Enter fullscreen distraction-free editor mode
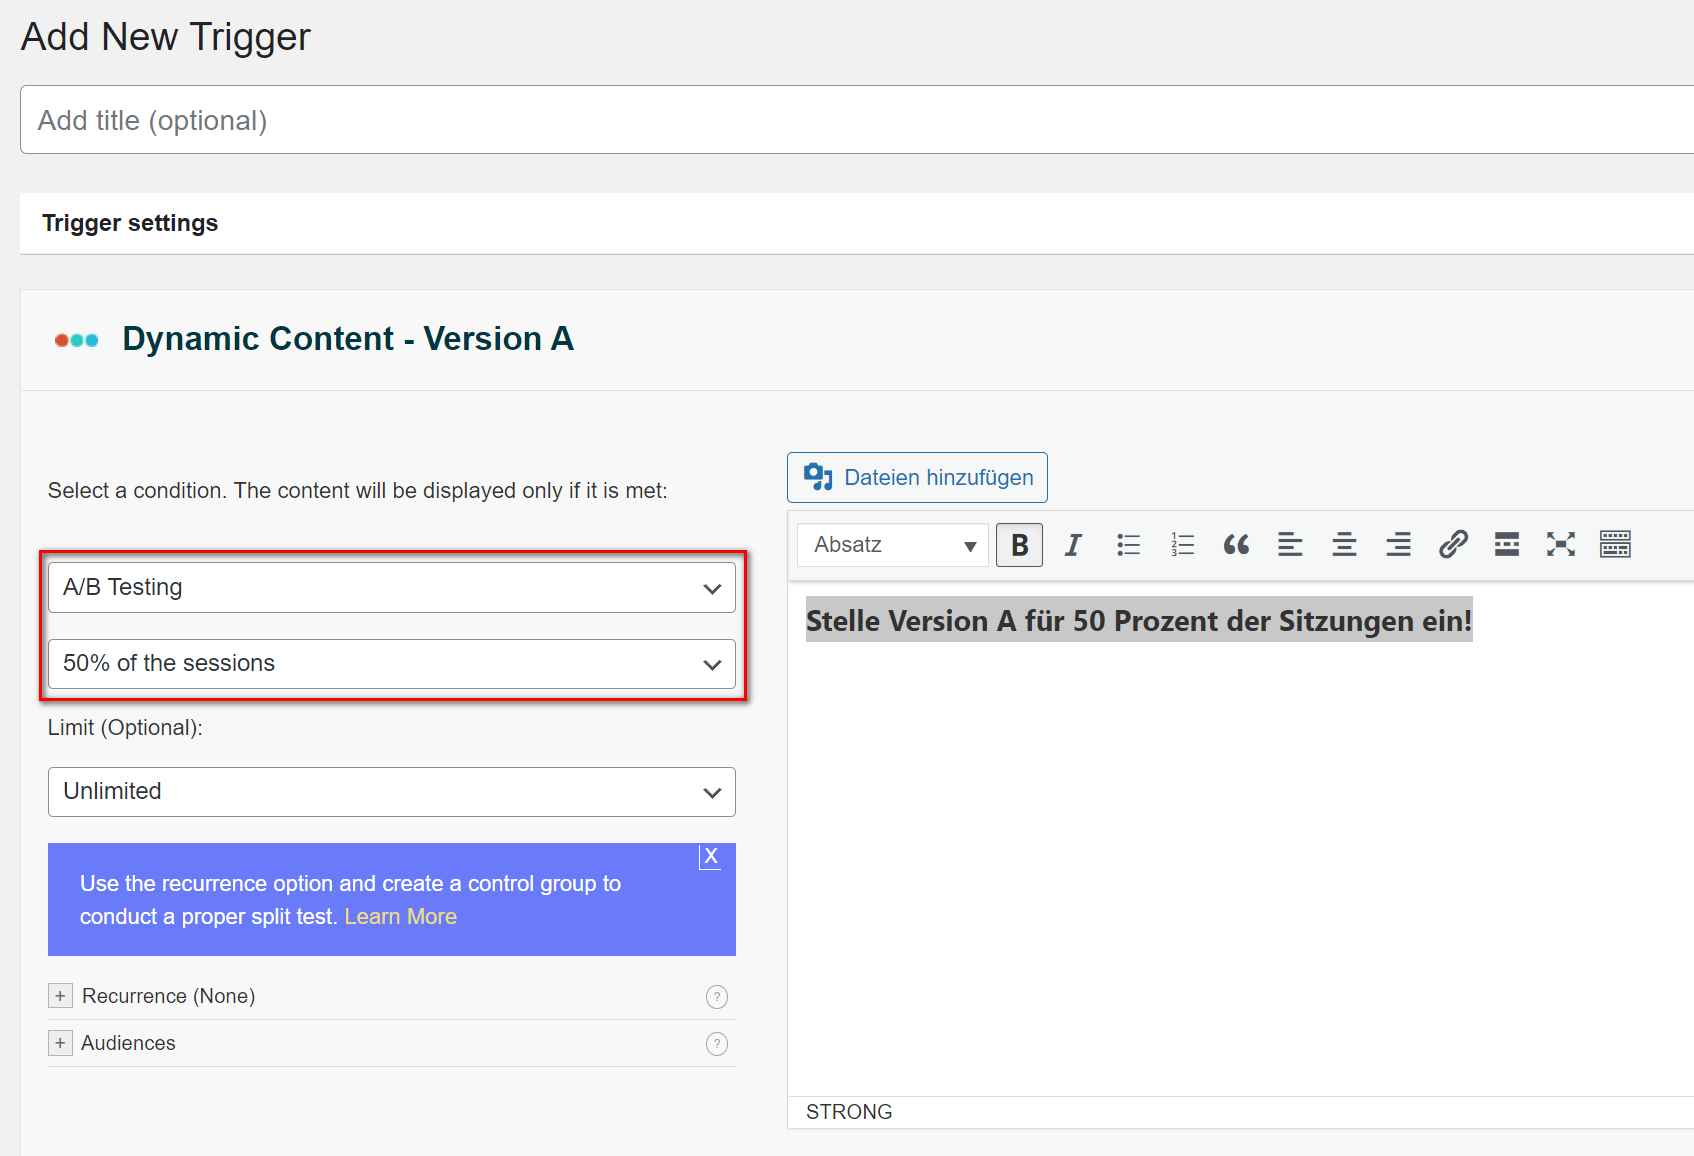 [x=1561, y=545]
